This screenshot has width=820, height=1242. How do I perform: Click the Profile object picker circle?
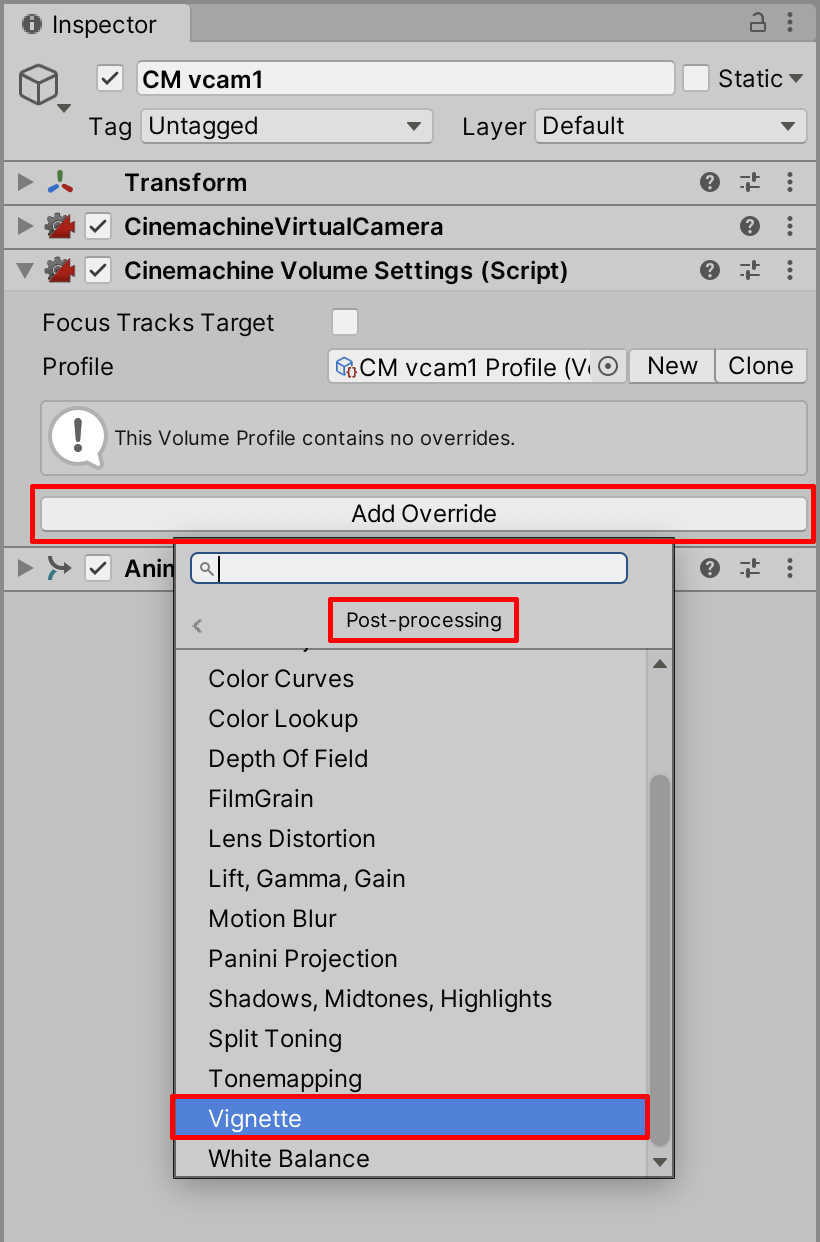pos(609,367)
